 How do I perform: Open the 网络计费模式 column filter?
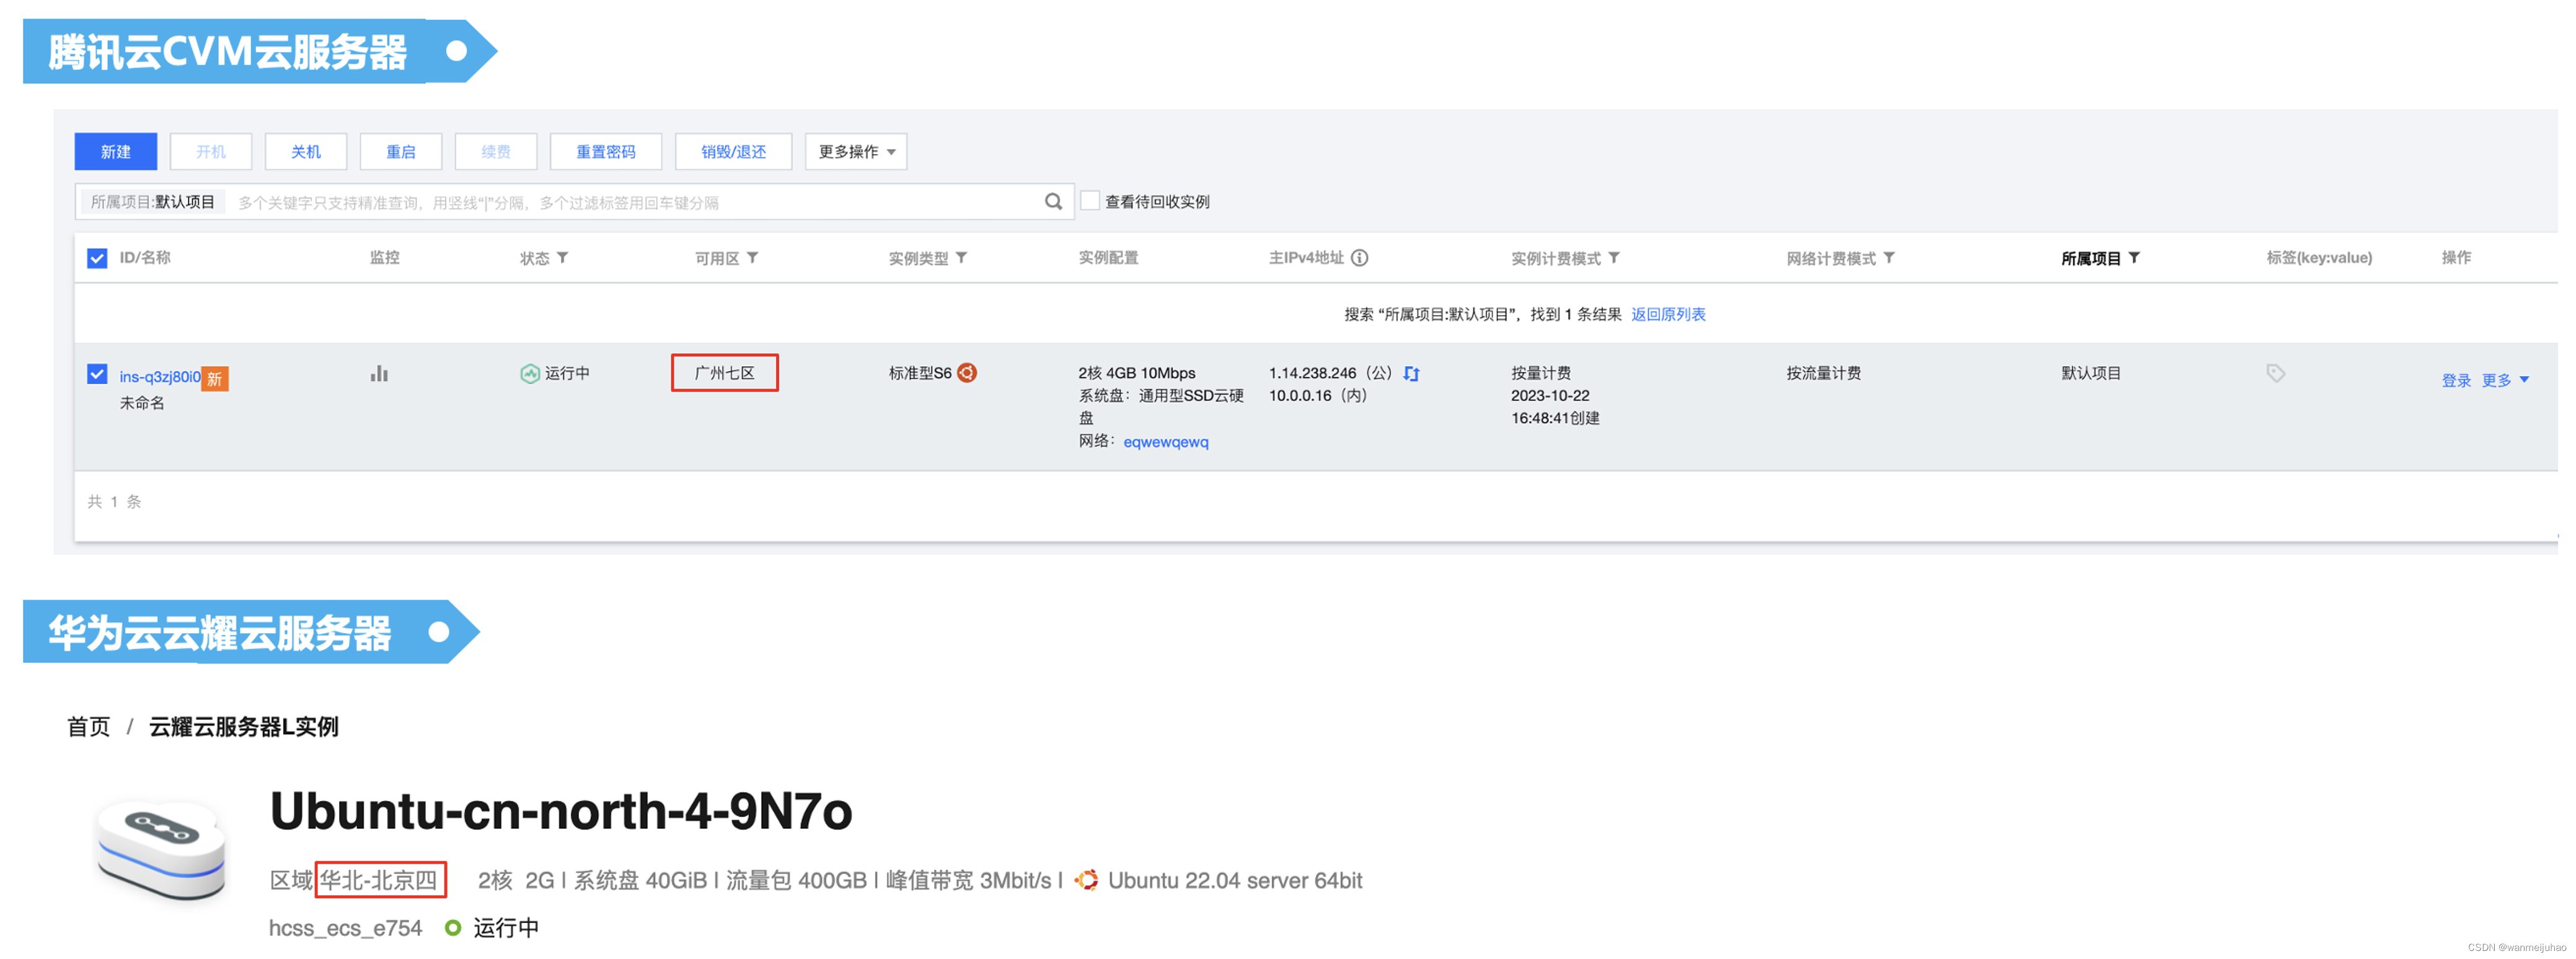click(1889, 258)
